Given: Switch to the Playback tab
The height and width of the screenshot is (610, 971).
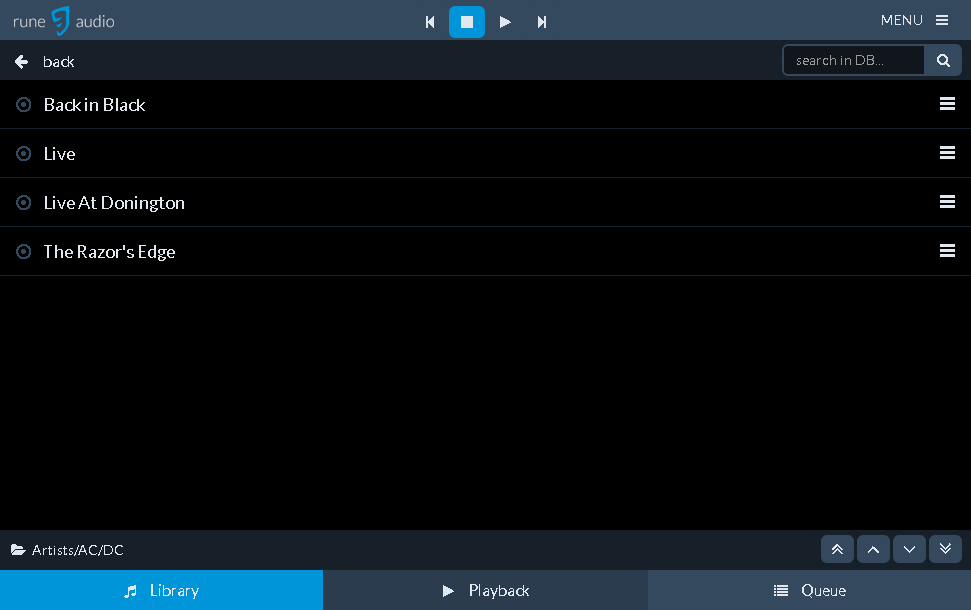Looking at the screenshot, I should click(x=486, y=590).
